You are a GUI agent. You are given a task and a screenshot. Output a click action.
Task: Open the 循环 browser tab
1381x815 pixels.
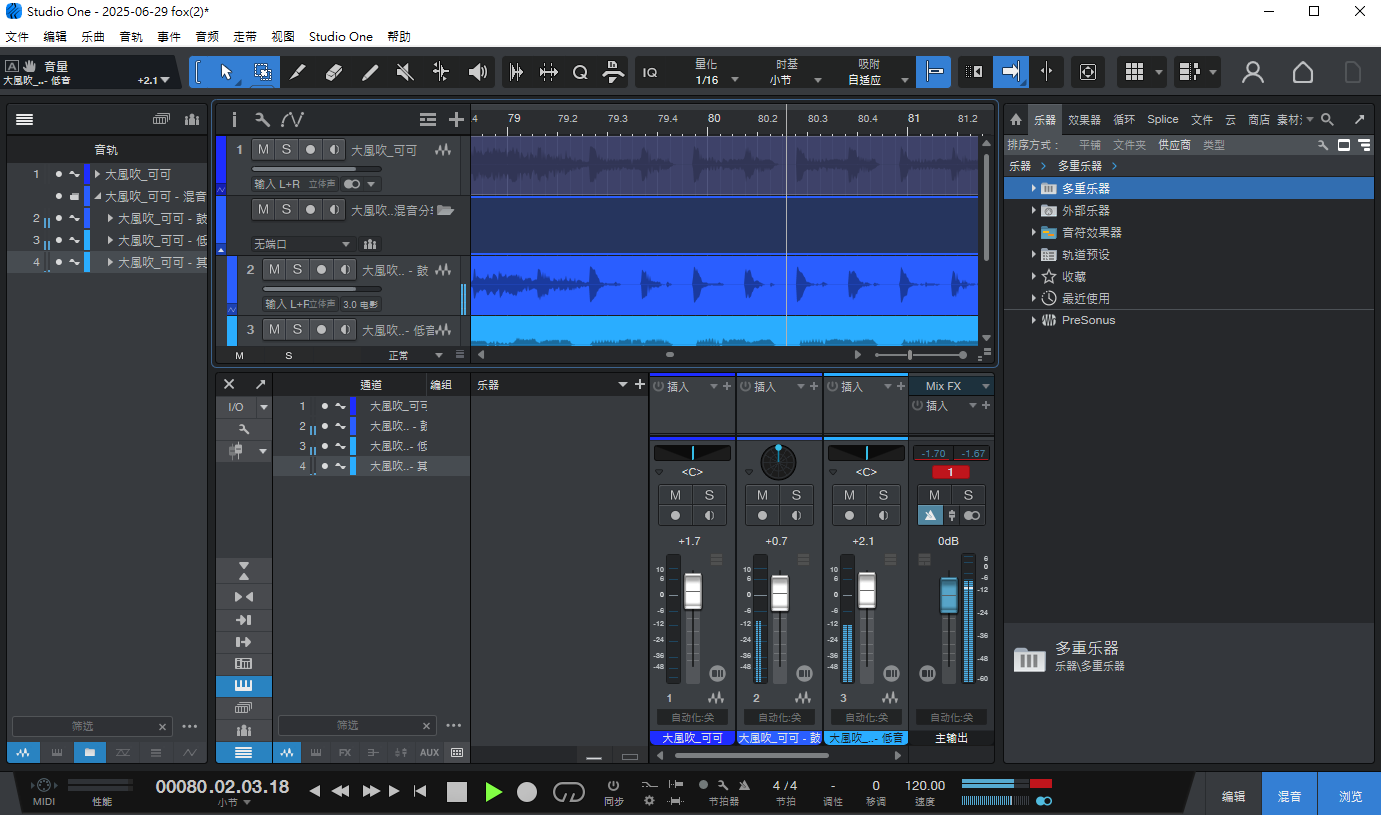(x=1124, y=119)
